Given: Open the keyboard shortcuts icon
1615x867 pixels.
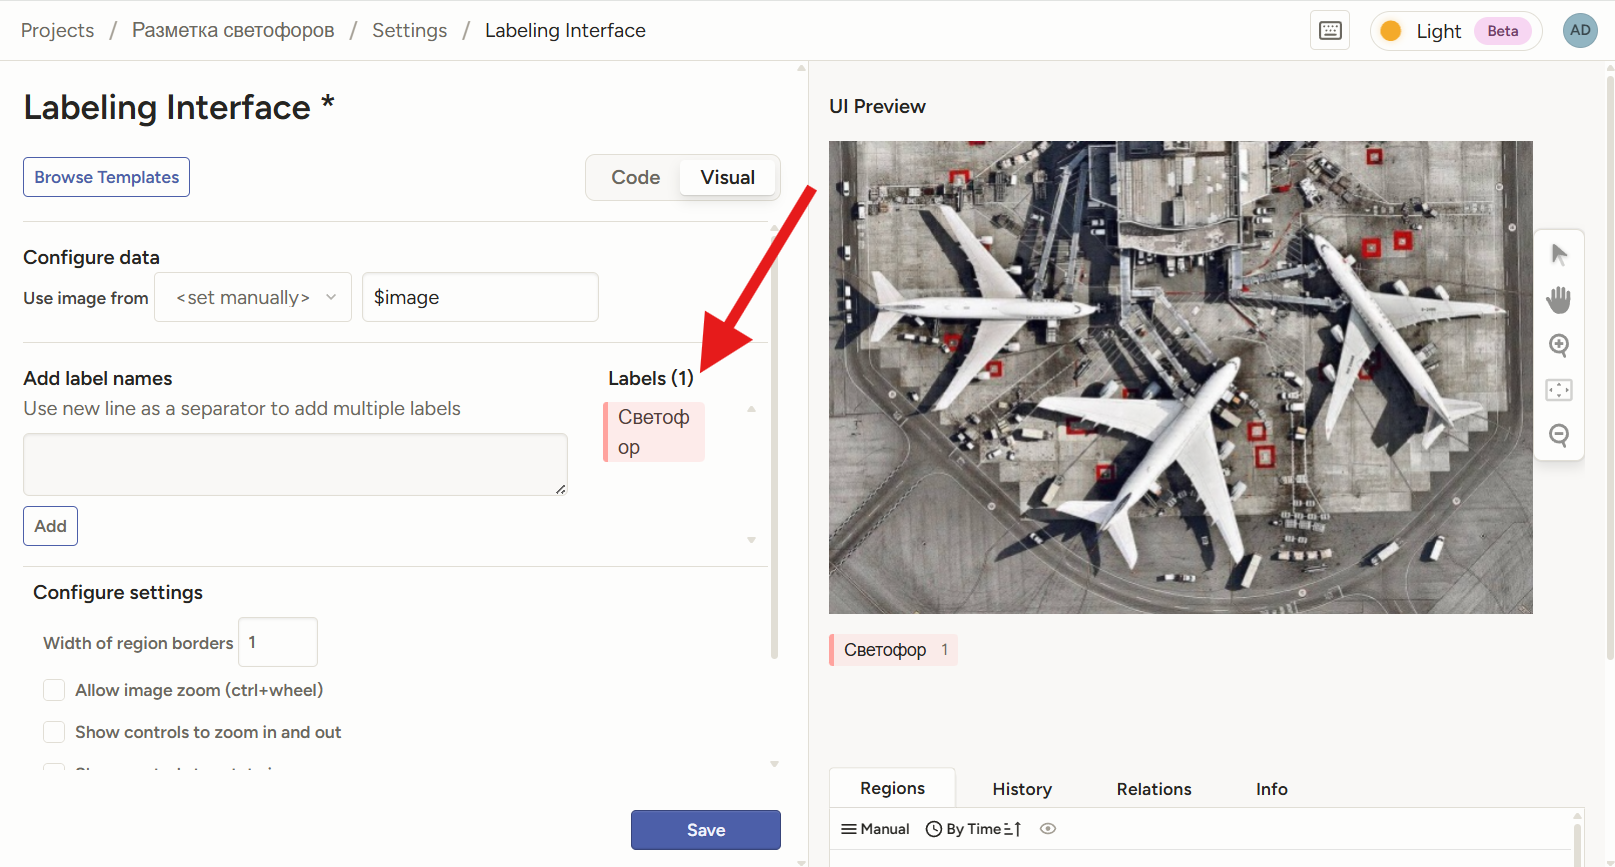Looking at the screenshot, I should tap(1330, 31).
